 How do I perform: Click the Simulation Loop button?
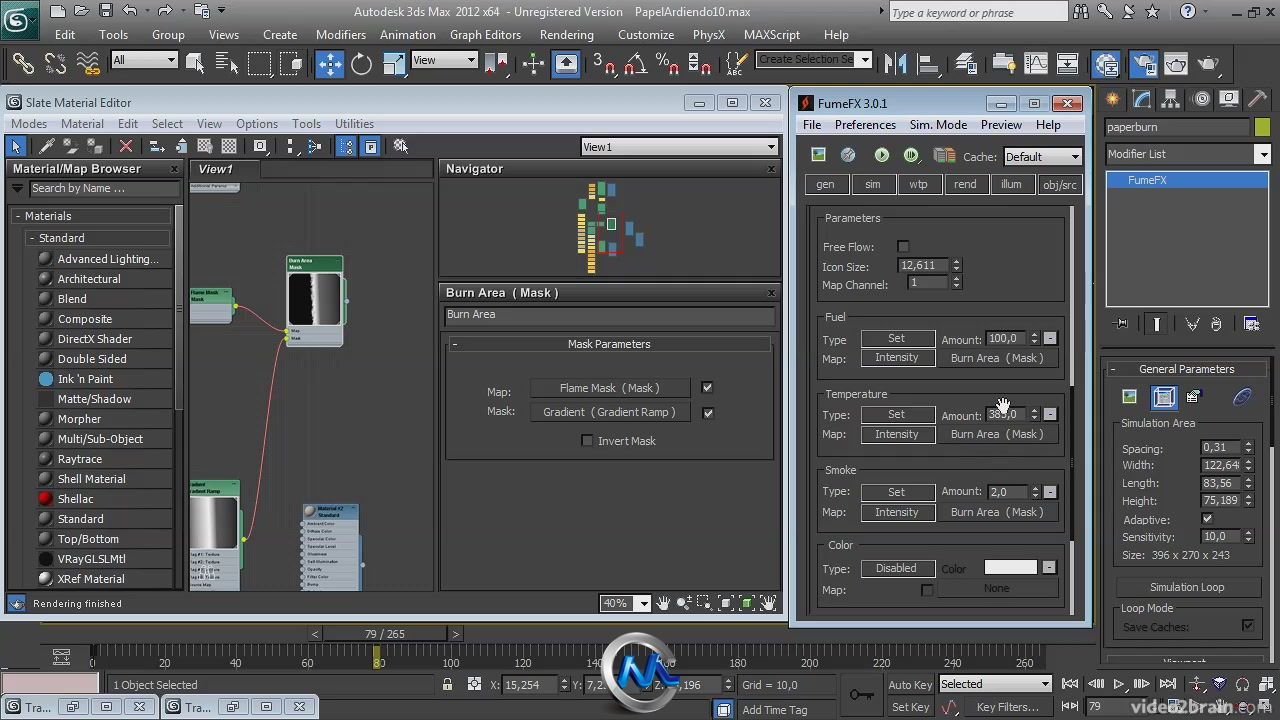[1187, 587]
